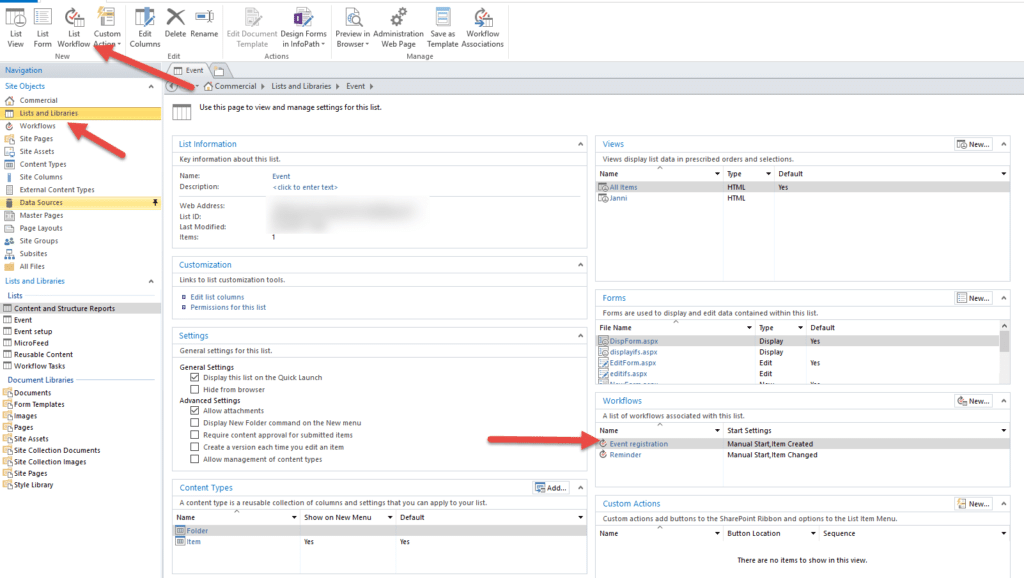This screenshot has width=1024, height=578.
Task: Create a new List Form
Action: coord(42,27)
